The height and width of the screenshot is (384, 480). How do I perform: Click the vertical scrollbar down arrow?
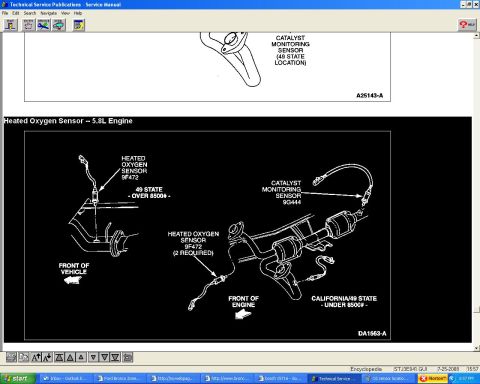coord(476,348)
